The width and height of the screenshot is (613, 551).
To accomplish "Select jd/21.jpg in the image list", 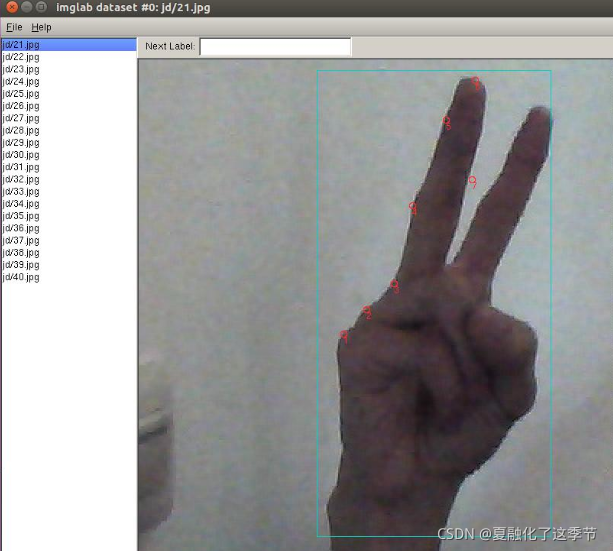I will pyautogui.click(x=69, y=45).
